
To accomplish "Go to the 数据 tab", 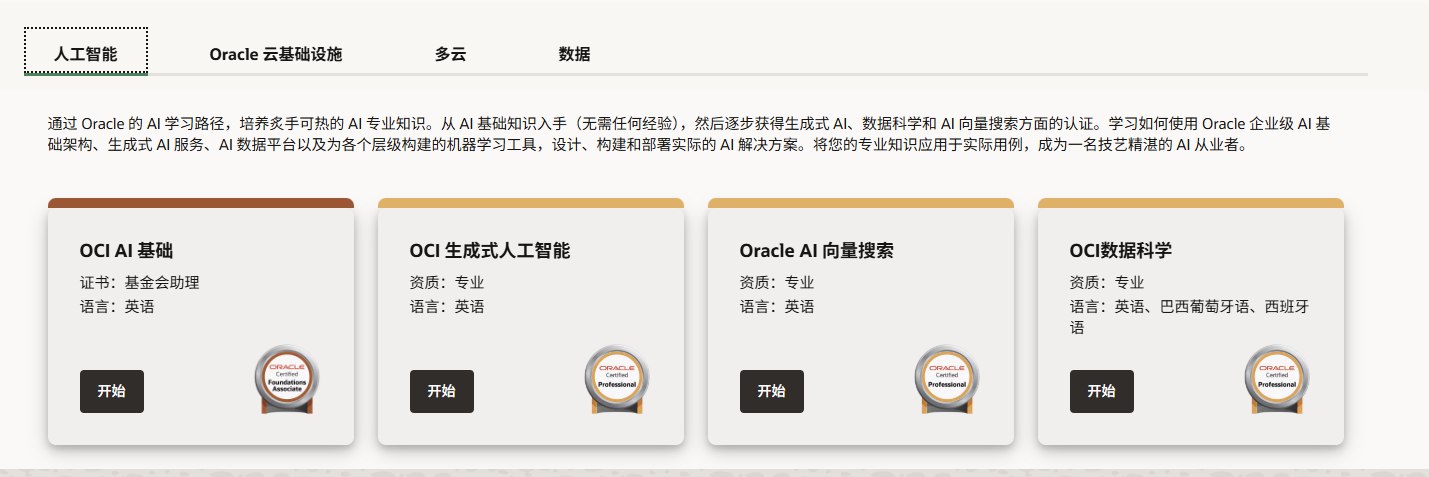I will (x=574, y=54).
